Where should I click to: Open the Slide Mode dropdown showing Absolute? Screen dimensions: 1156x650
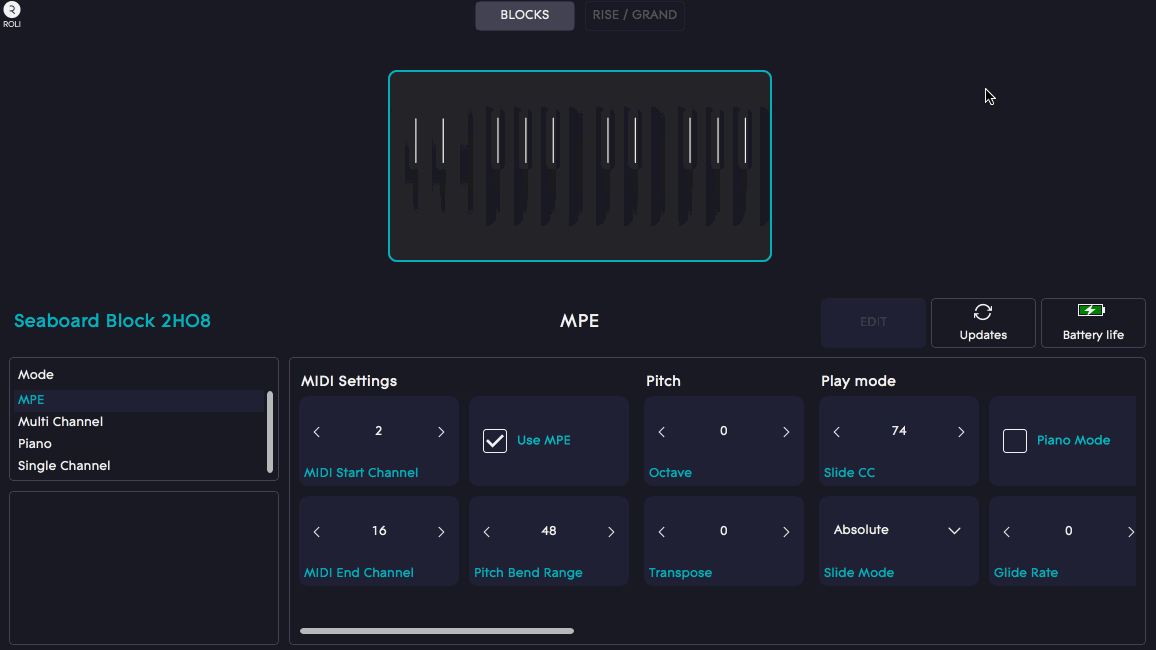[898, 529]
